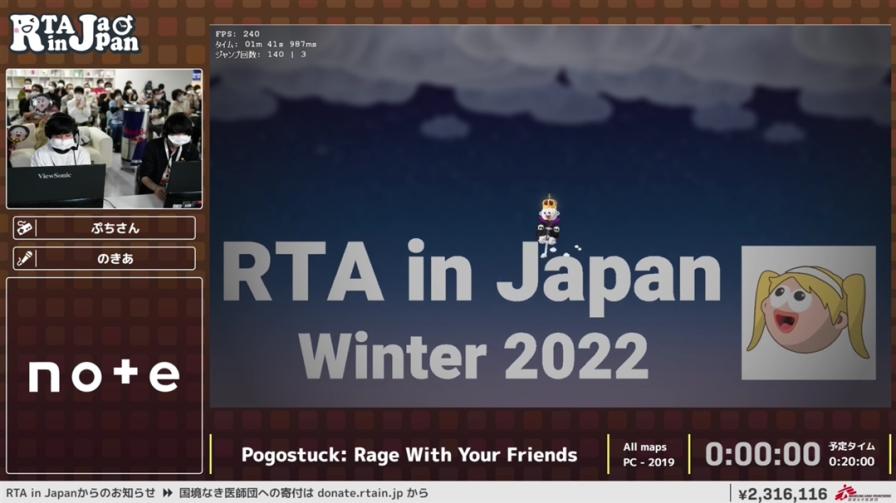Screen dimensions: 896x503
Task: Click the crowned pogo character
Action: point(549,225)
